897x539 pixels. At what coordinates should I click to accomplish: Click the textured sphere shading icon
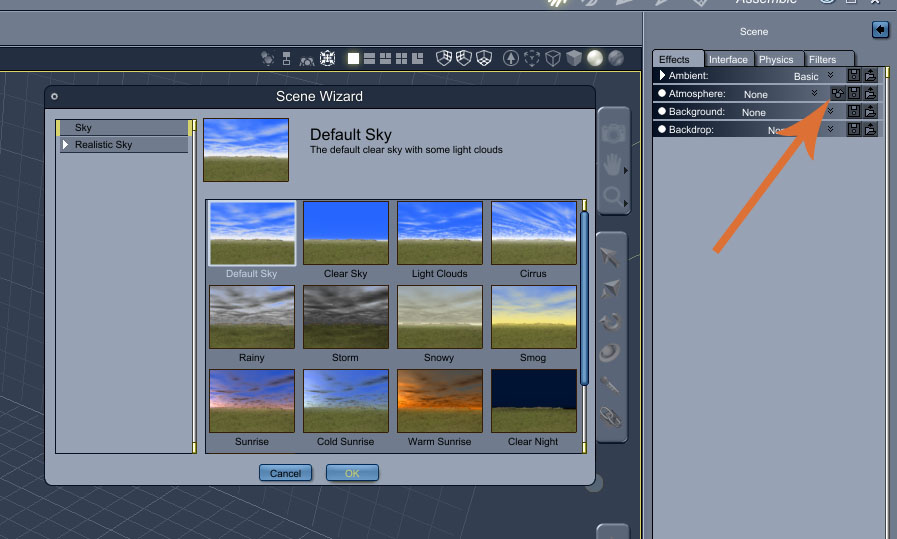616,58
